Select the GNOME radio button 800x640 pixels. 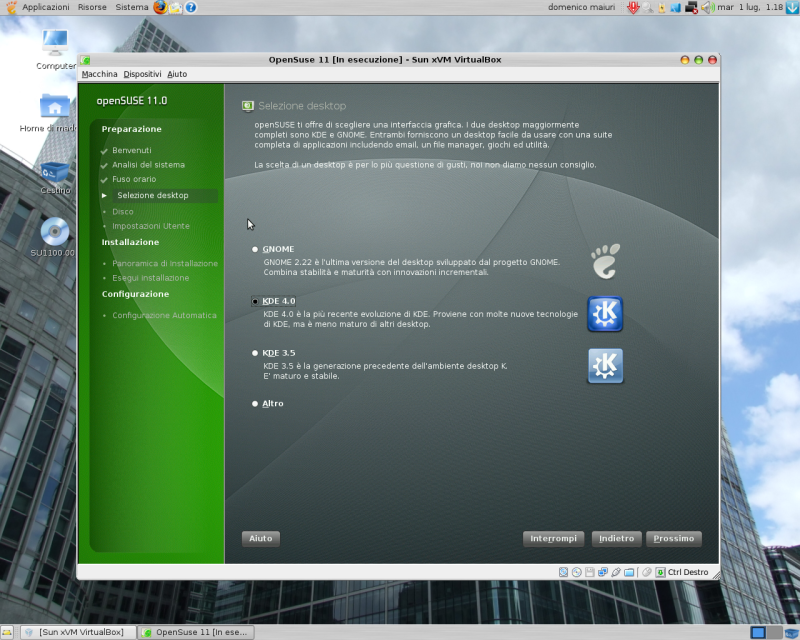point(254,249)
